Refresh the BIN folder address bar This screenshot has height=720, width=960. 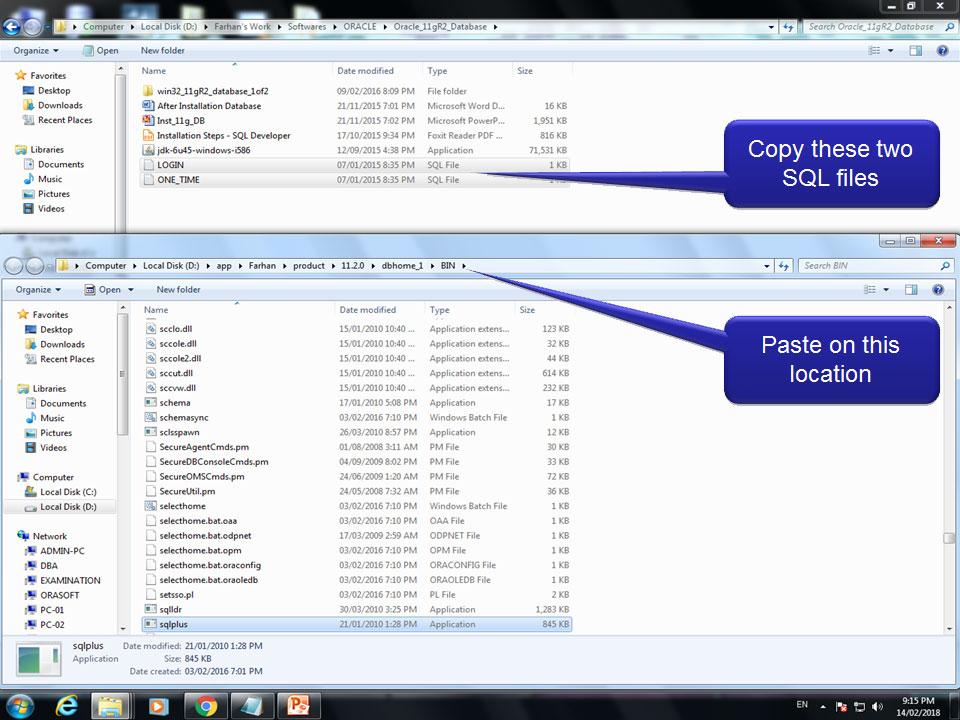click(783, 266)
